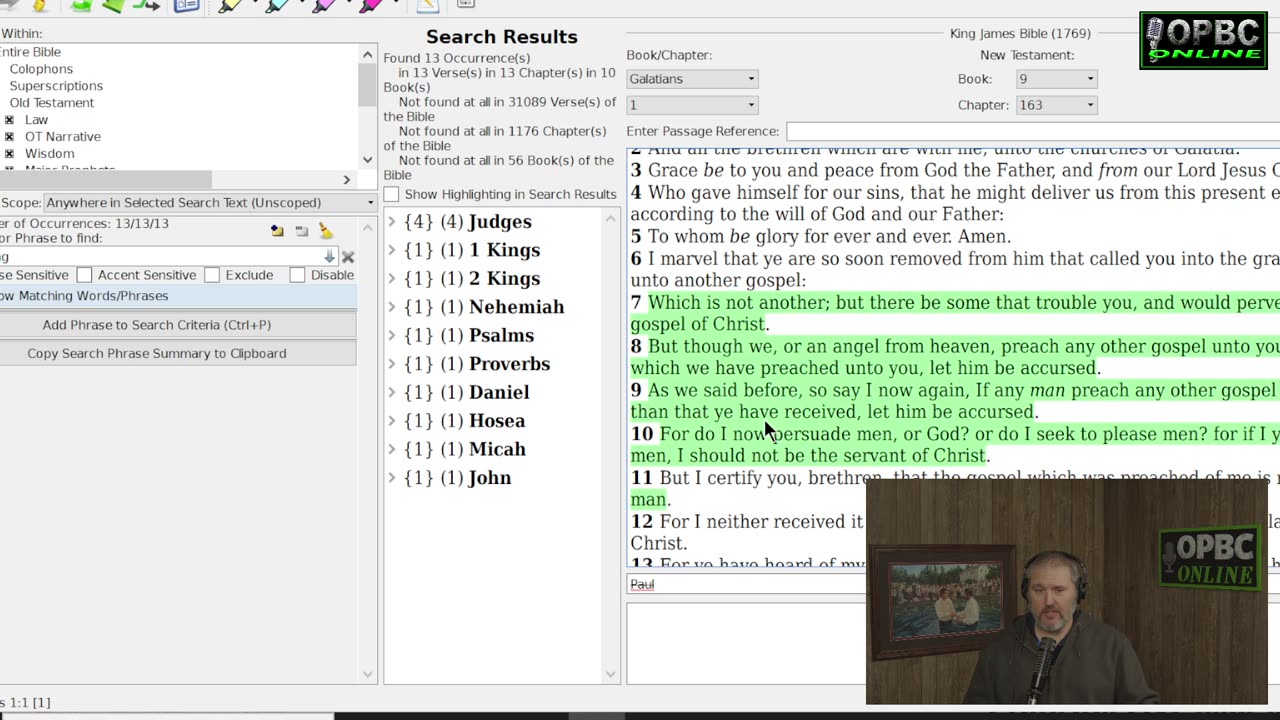
Task: Select Entire Bible in Search Within list
Action: click(30, 52)
